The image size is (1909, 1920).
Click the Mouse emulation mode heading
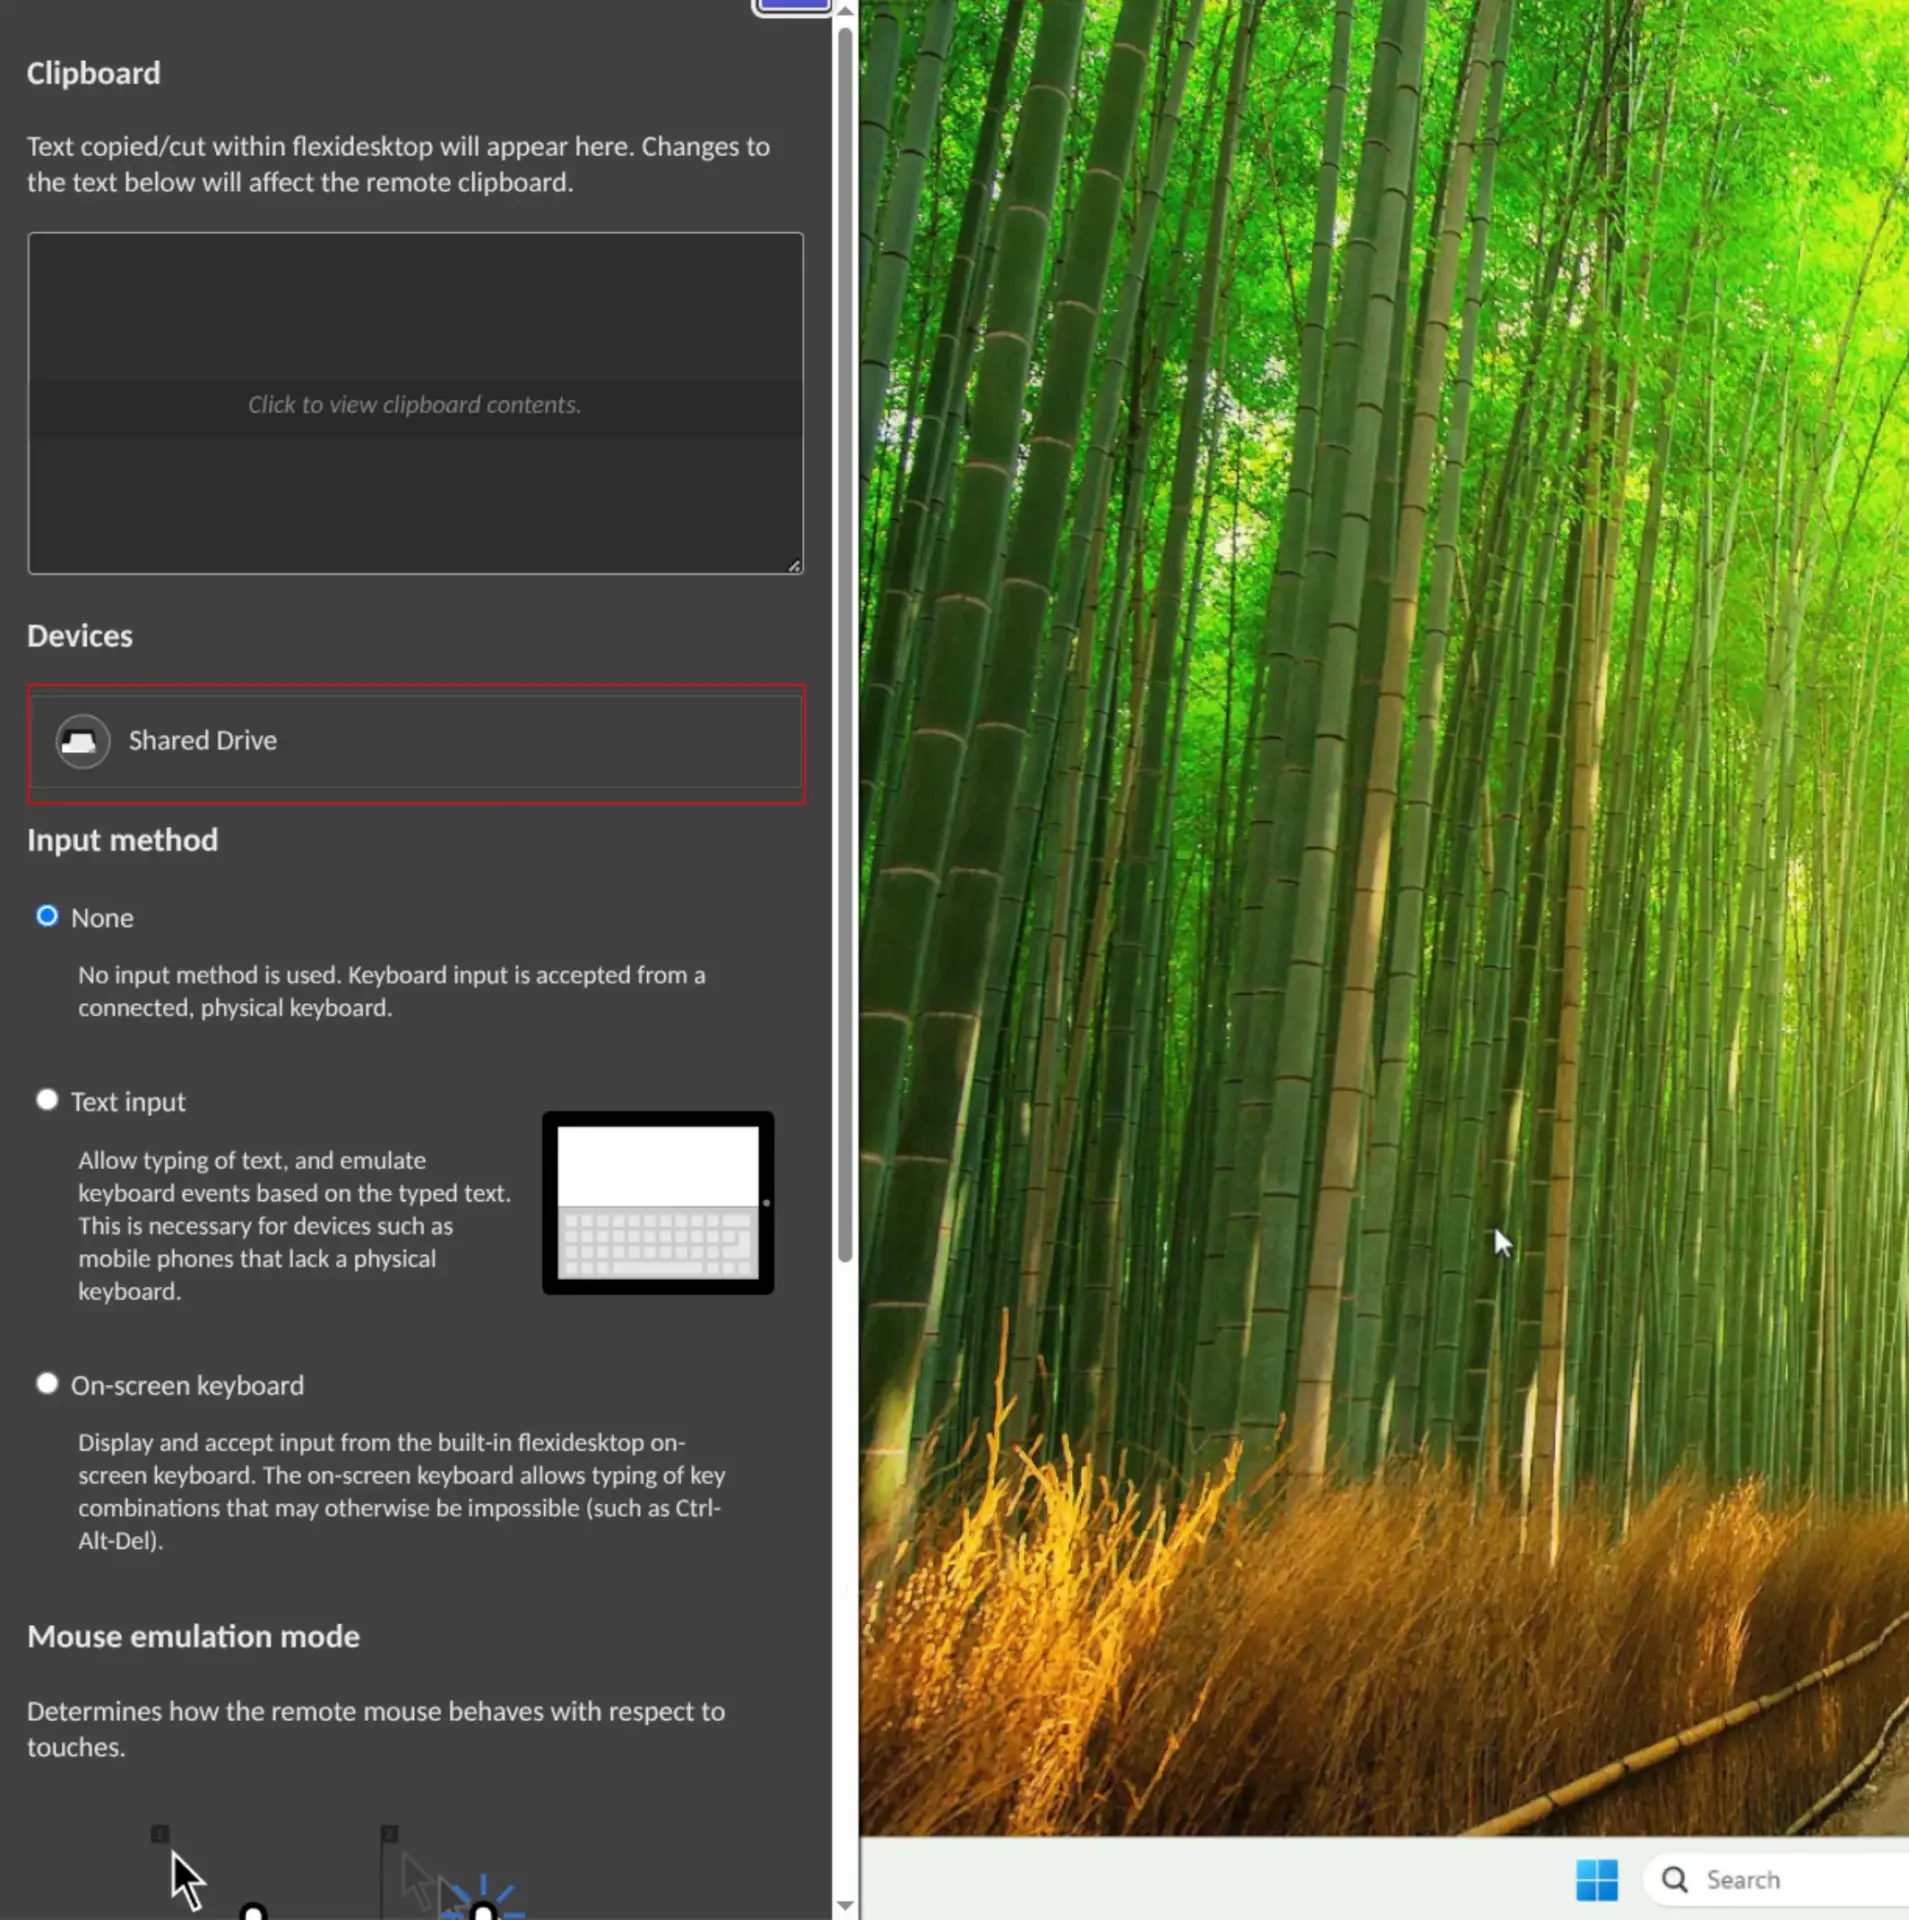(193, 1637)
